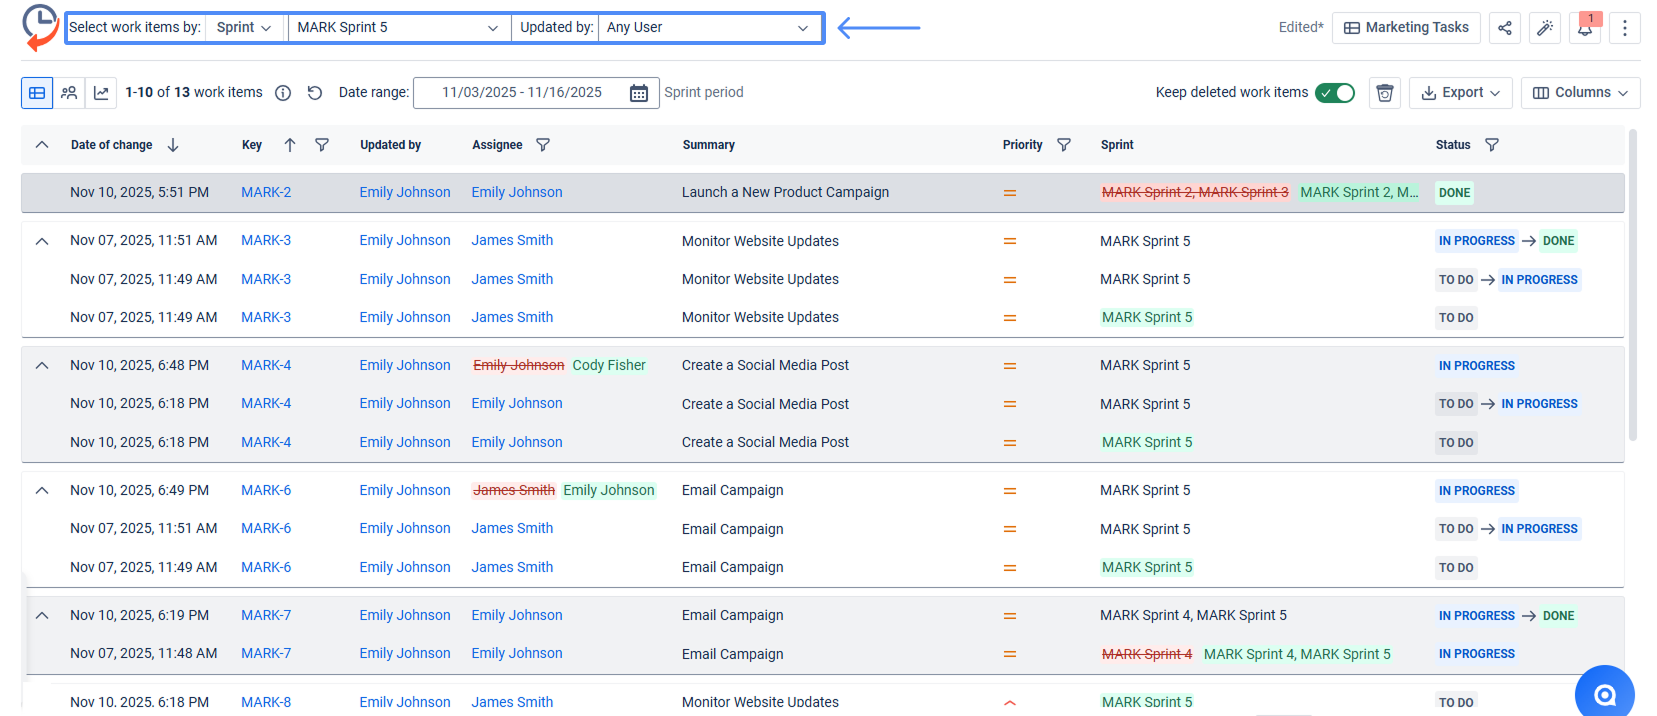
Task: Switch to the users view icon
Action: pos(69,93)
